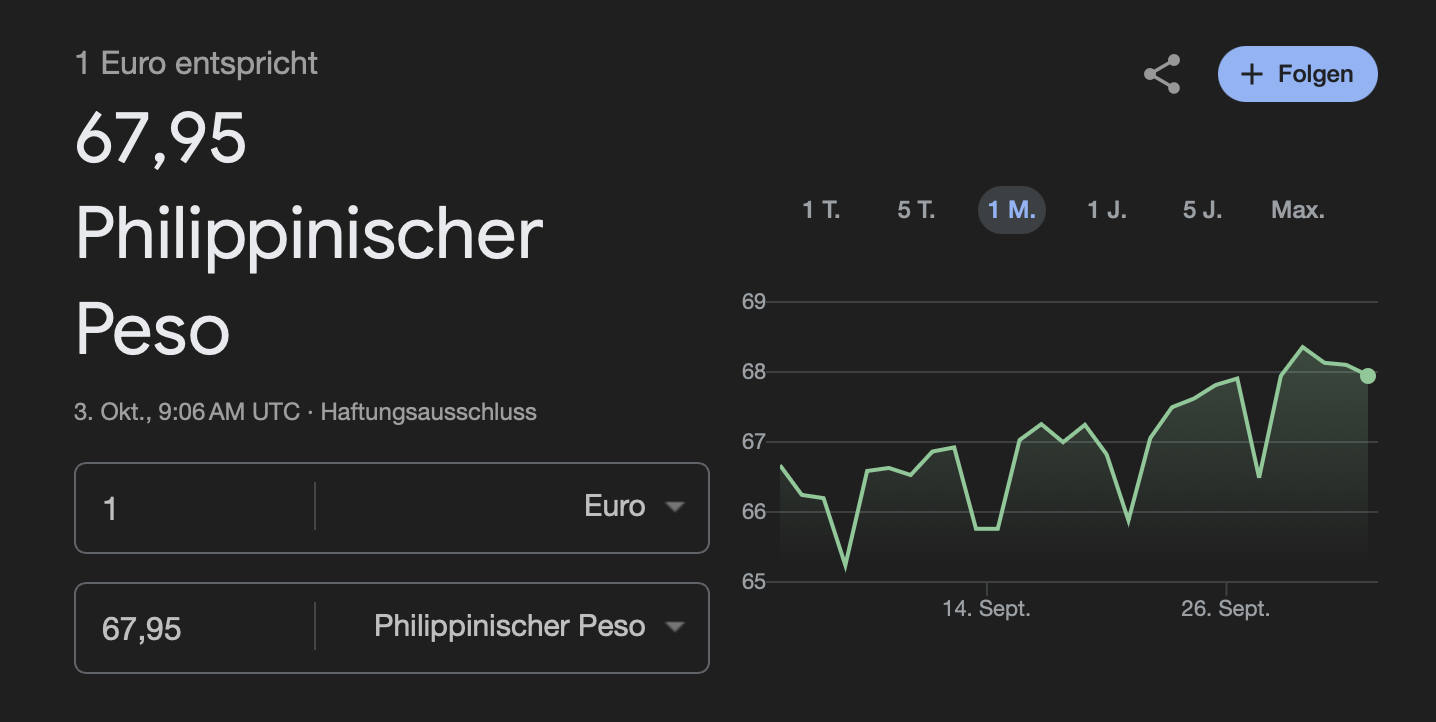
Task: Click the 26. Sept. chart axis label
Action: [1225, 608]
